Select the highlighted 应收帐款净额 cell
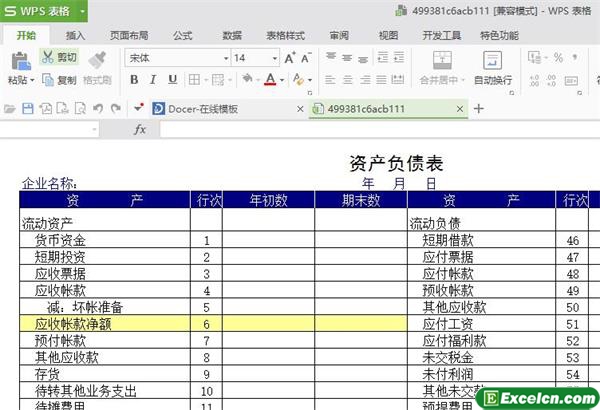The height and width of the screenshot is (410, 600). tap(105, 324)
